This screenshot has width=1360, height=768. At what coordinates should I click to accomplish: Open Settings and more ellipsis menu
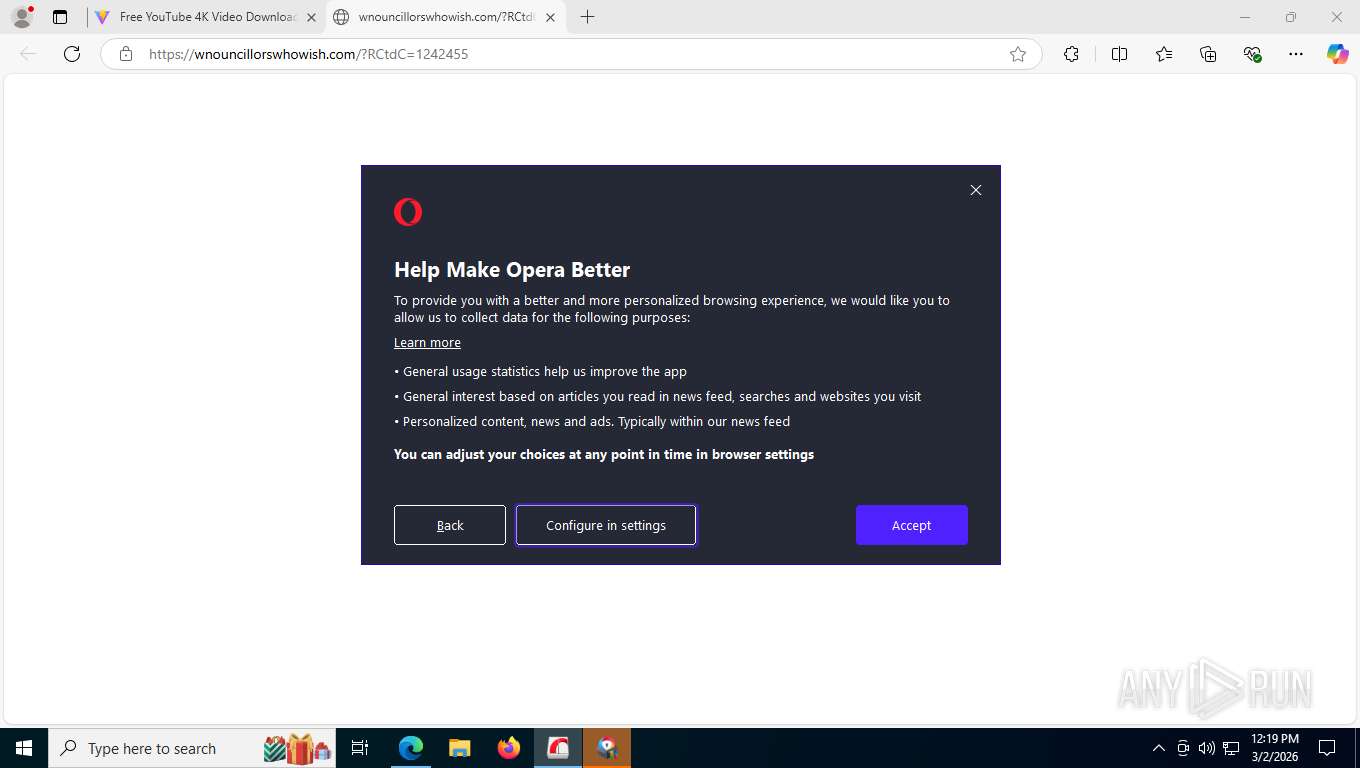click(1296, 54)
